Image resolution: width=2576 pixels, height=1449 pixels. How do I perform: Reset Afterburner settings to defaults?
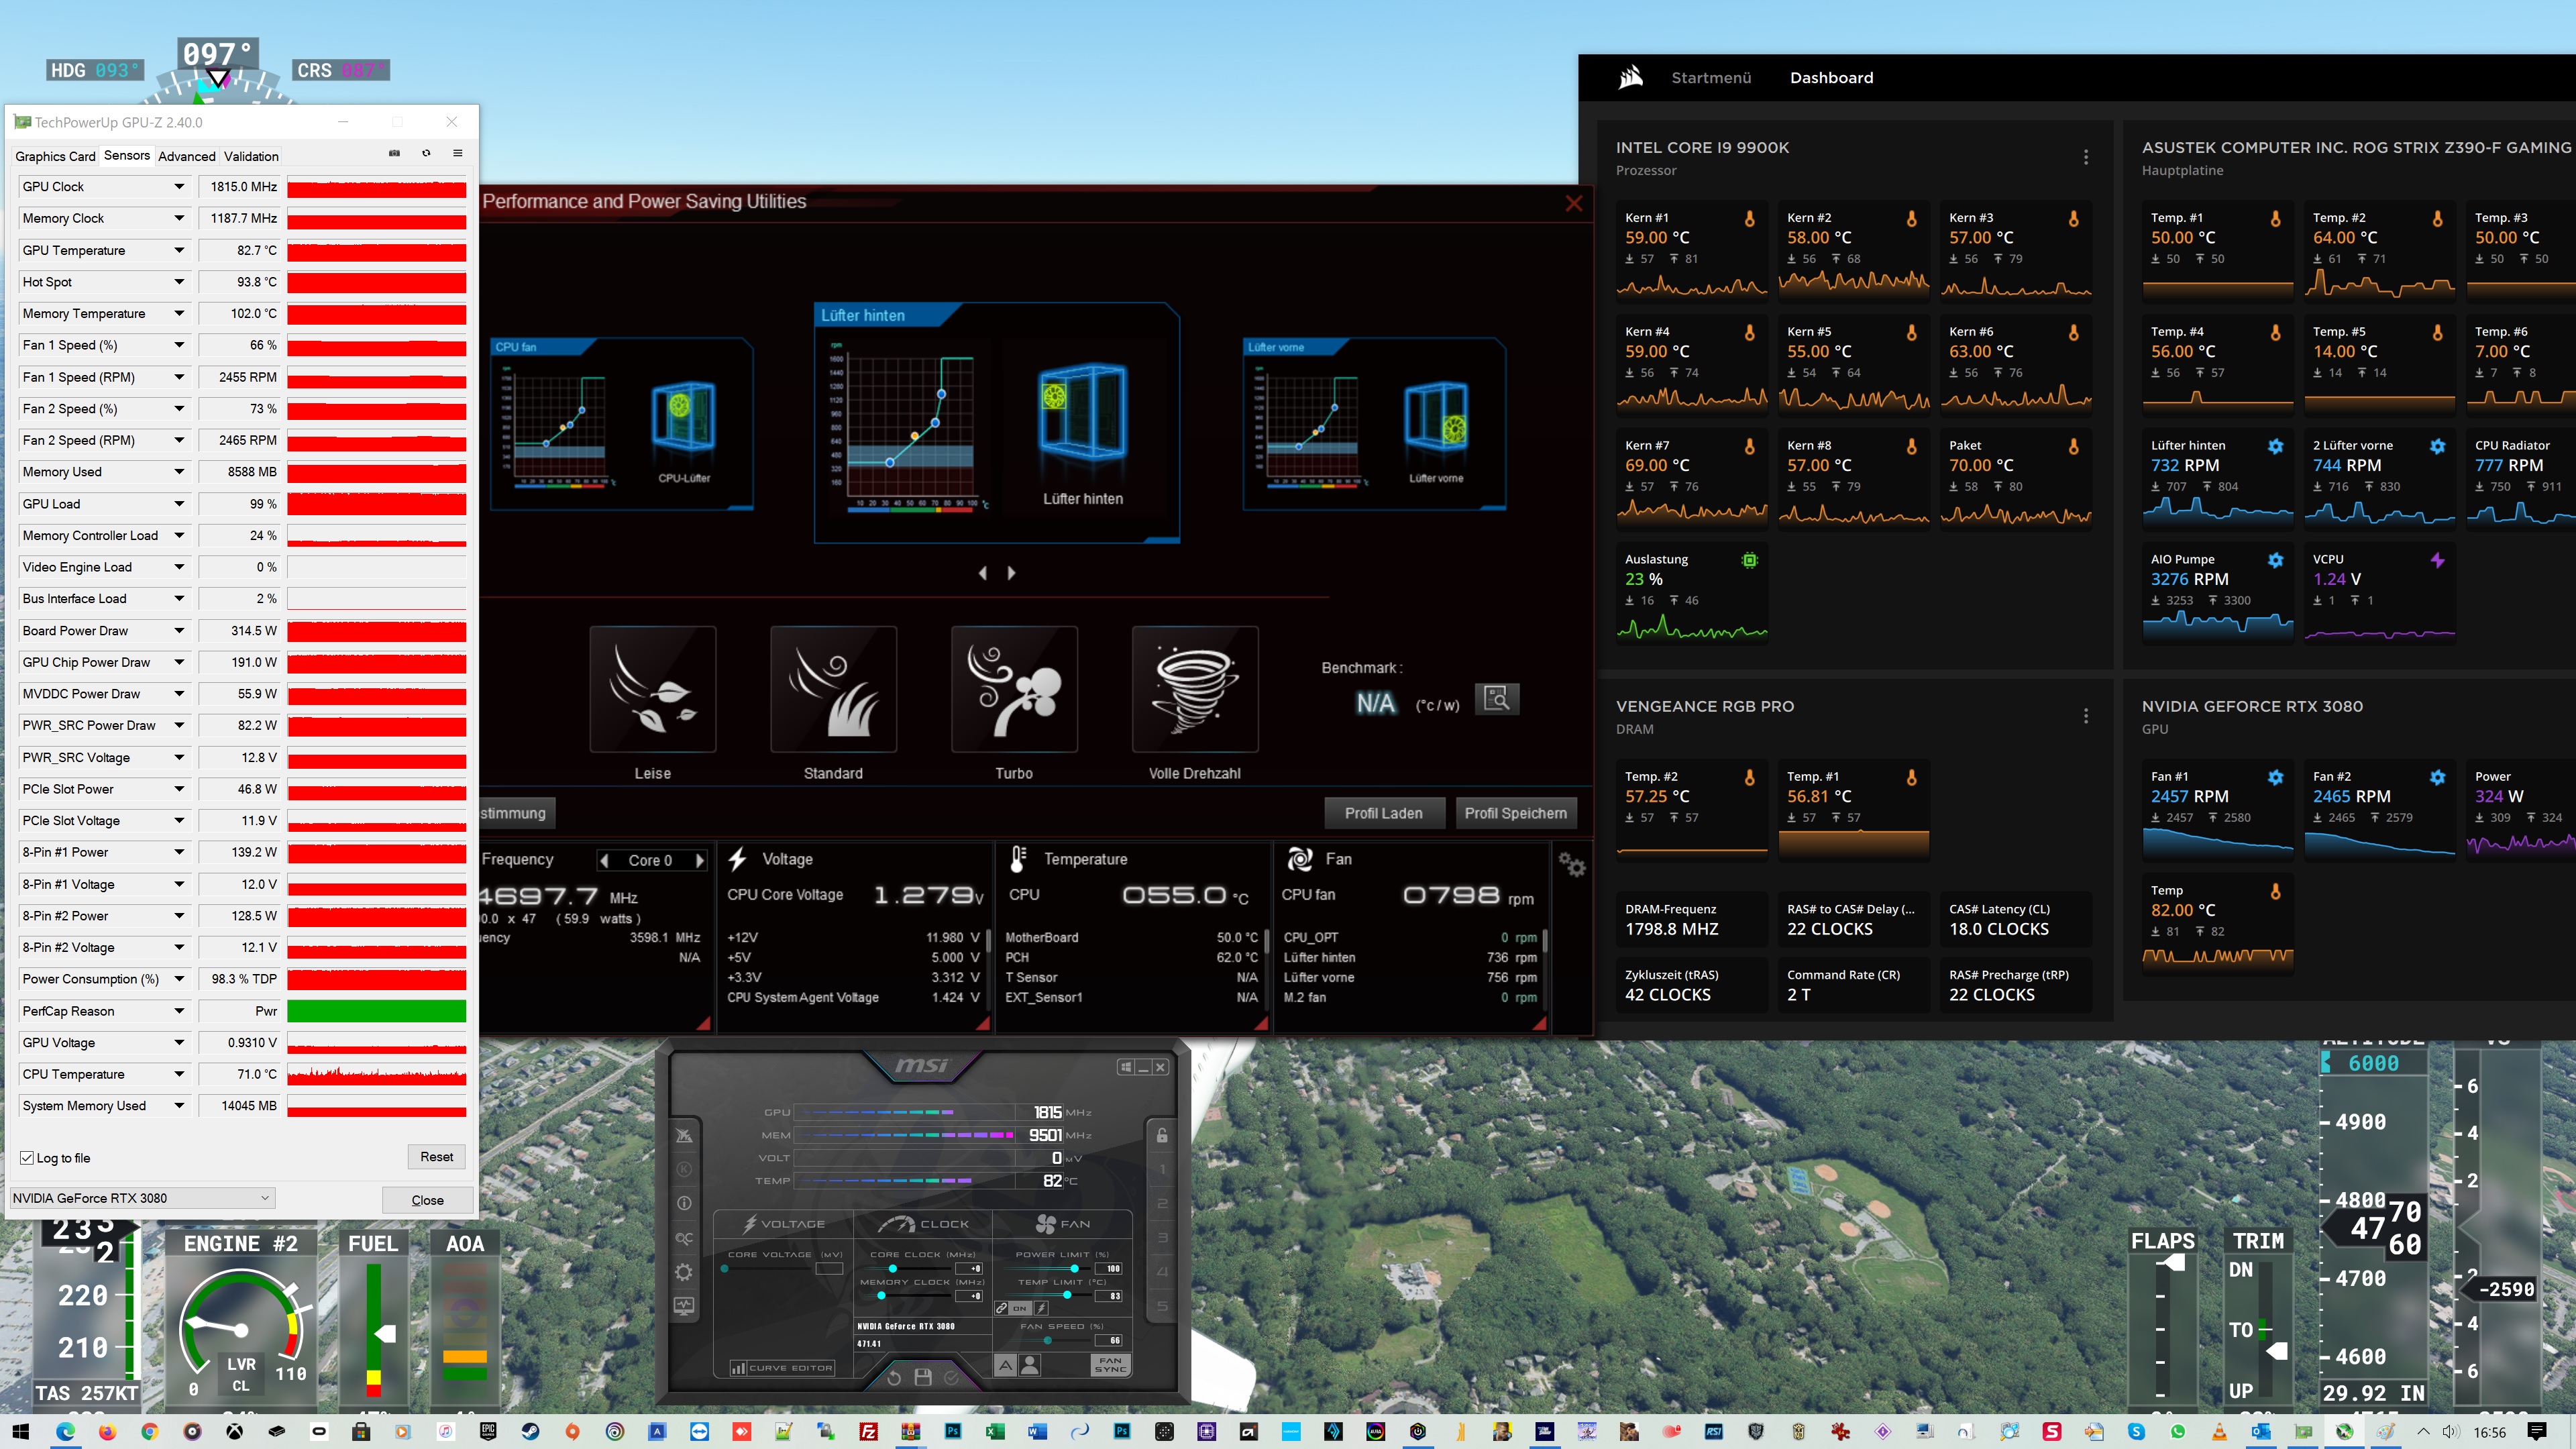click(x=894, y=1377)
